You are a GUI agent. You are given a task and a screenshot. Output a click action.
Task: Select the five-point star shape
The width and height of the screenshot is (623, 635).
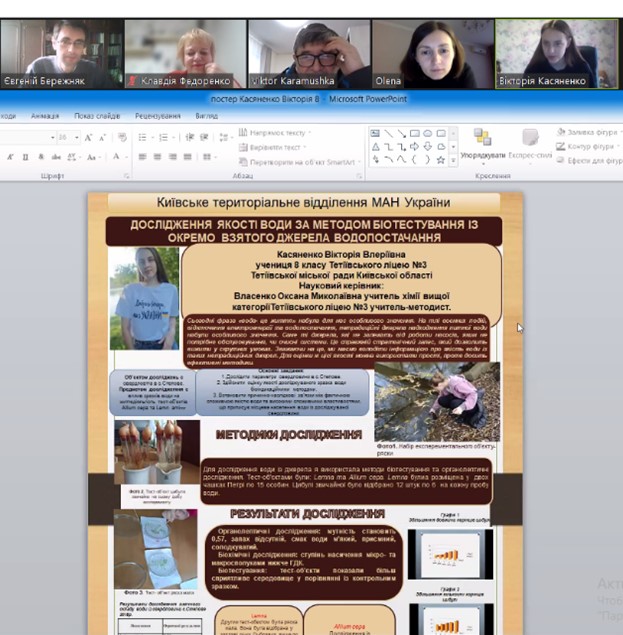pos(441,160)
